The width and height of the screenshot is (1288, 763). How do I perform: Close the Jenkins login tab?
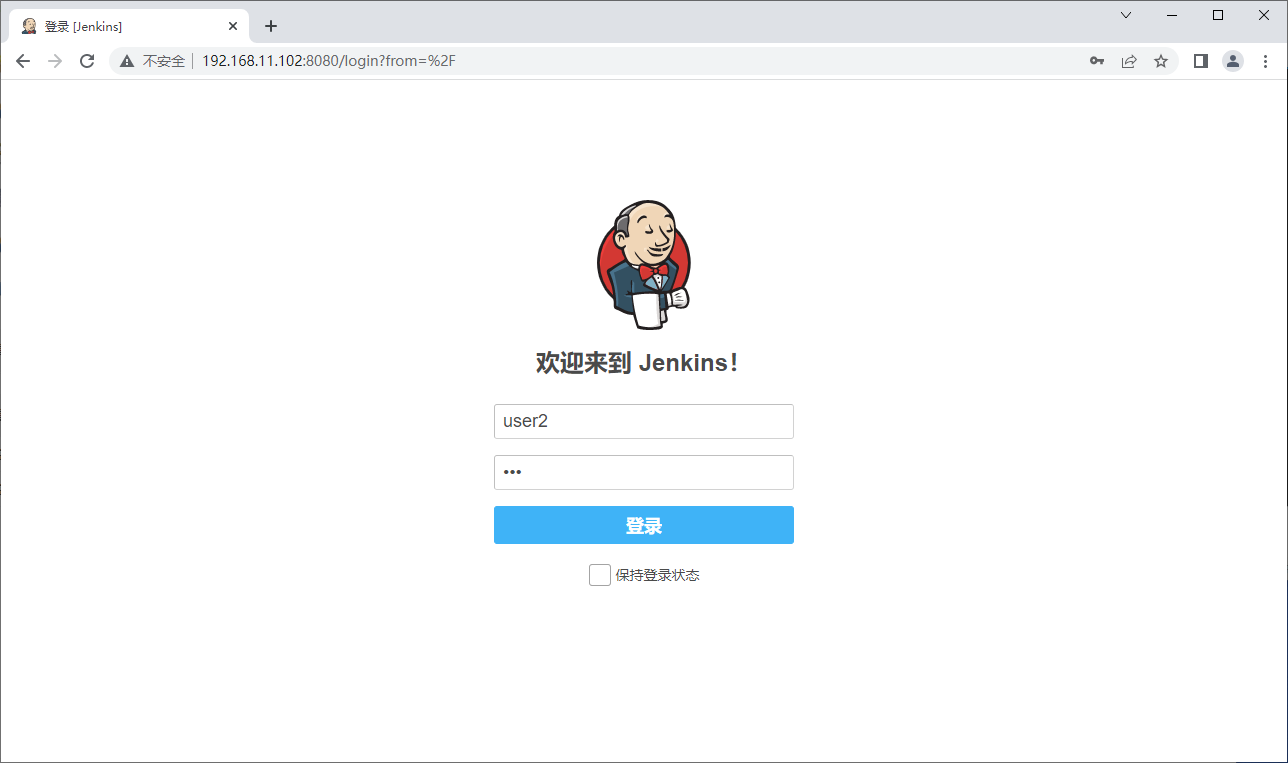(233, 26)
